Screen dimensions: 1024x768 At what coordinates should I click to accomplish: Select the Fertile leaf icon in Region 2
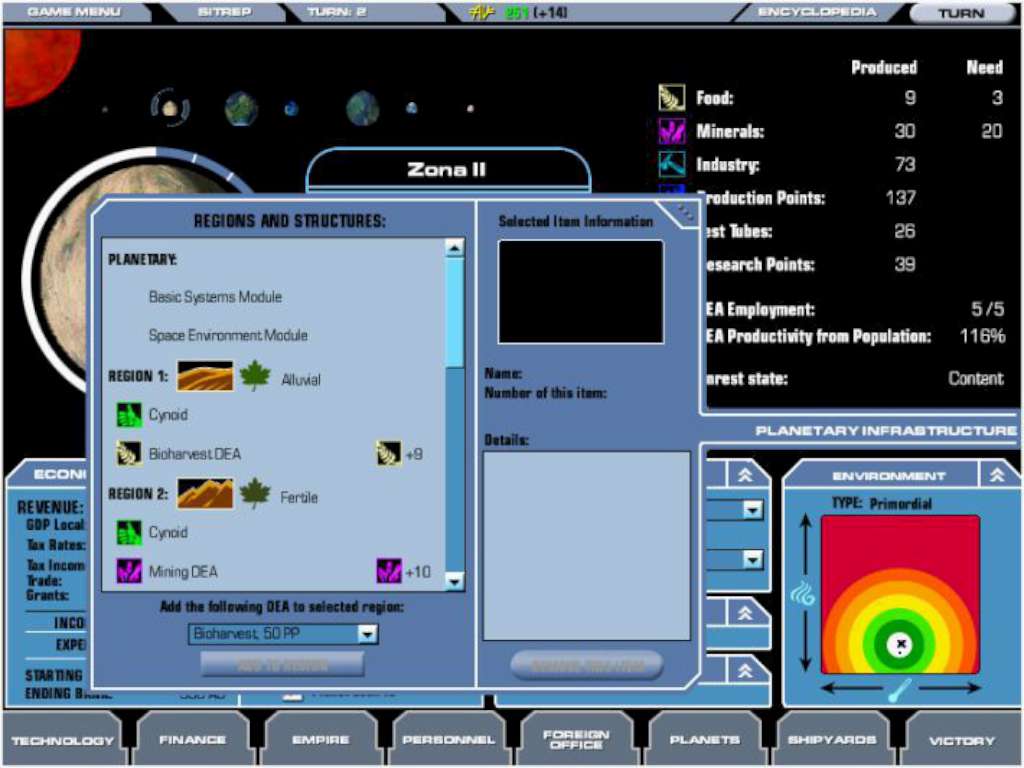[x=256, y=494]
